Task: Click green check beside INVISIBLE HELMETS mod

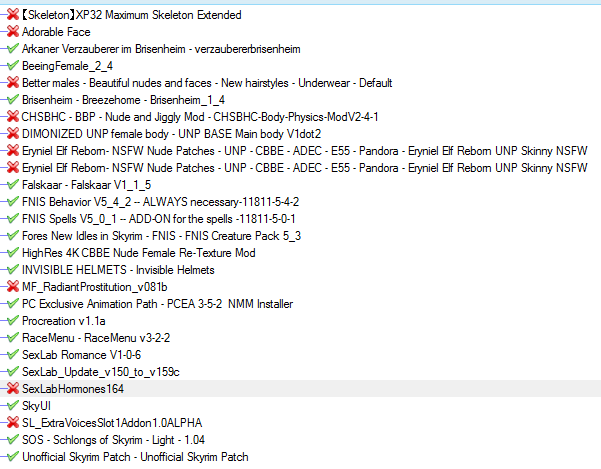Action: [11, 270]
